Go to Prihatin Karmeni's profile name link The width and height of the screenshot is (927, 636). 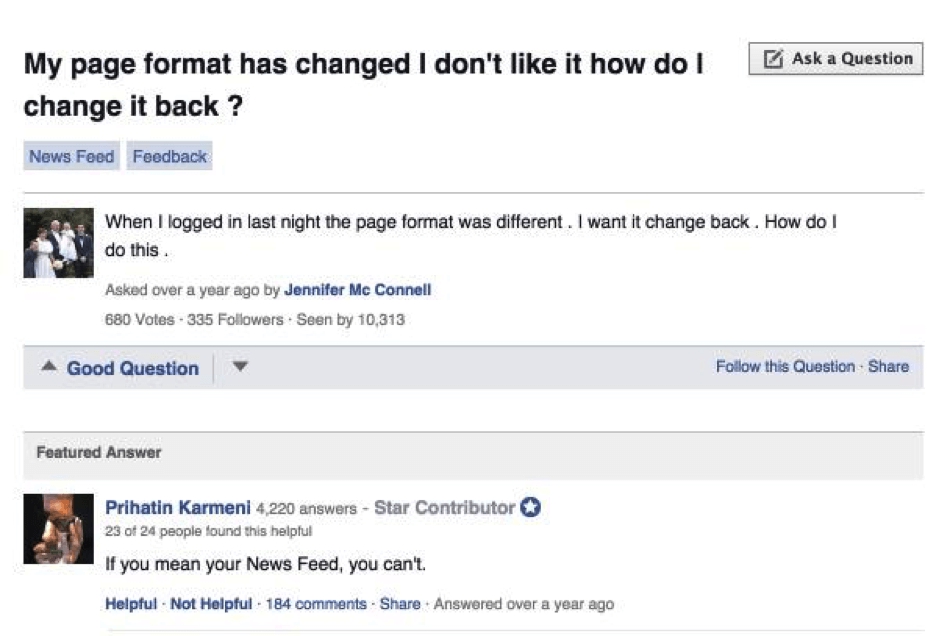pyautogui.click(x=178, y=507)
